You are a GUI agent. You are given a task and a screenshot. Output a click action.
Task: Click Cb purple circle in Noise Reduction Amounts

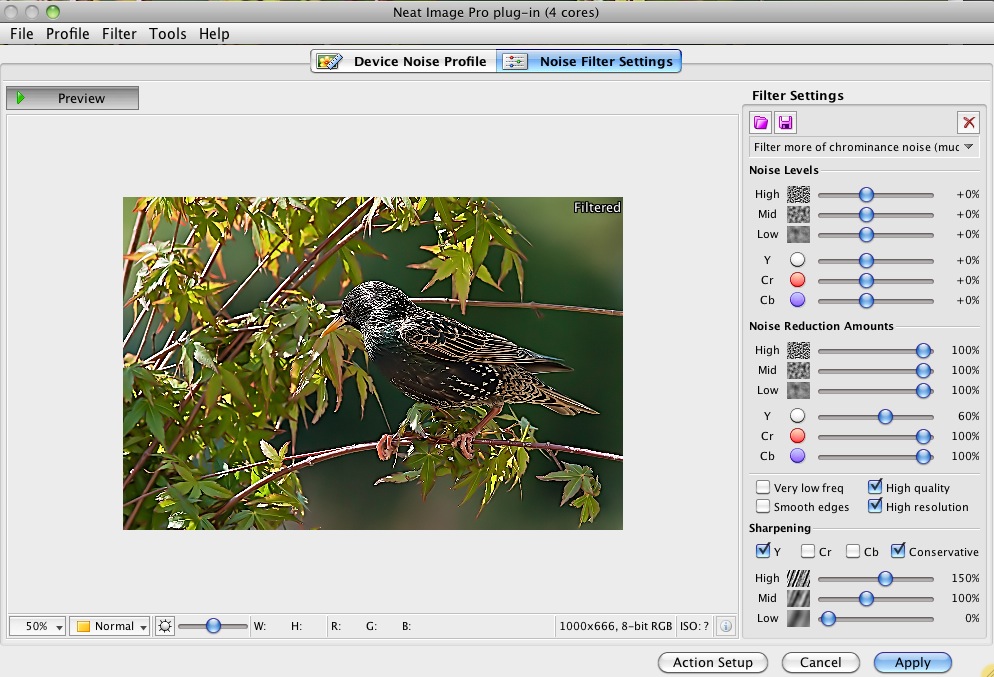[797, 456]
